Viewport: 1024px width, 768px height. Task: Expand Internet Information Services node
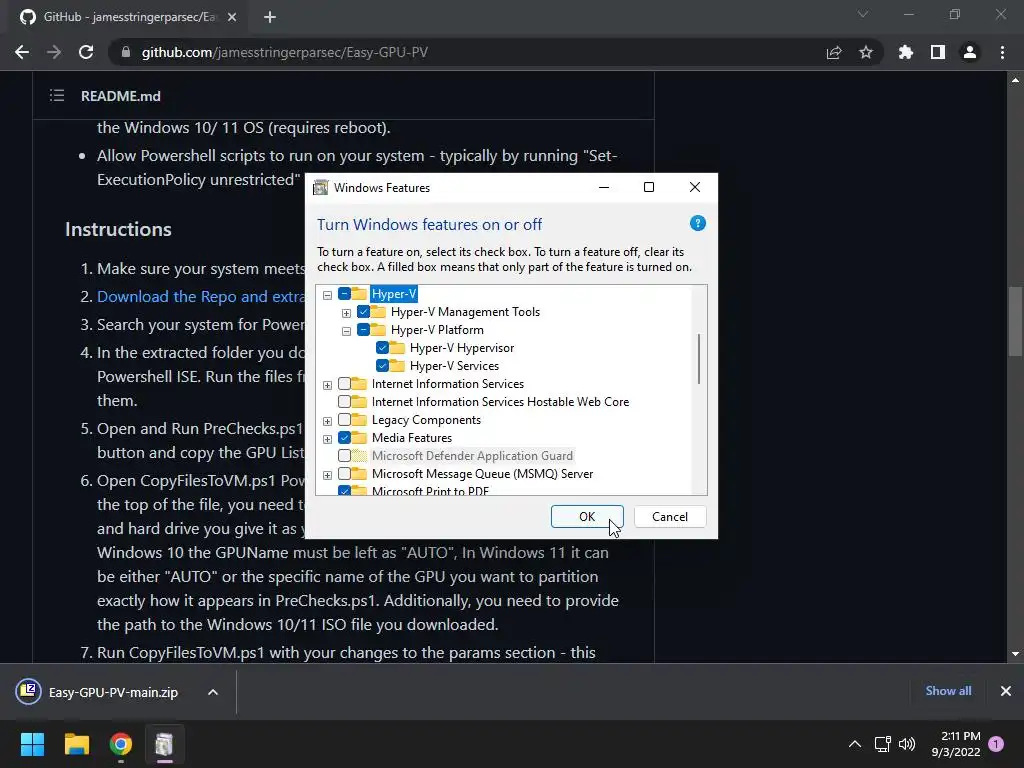pos(327,385)
